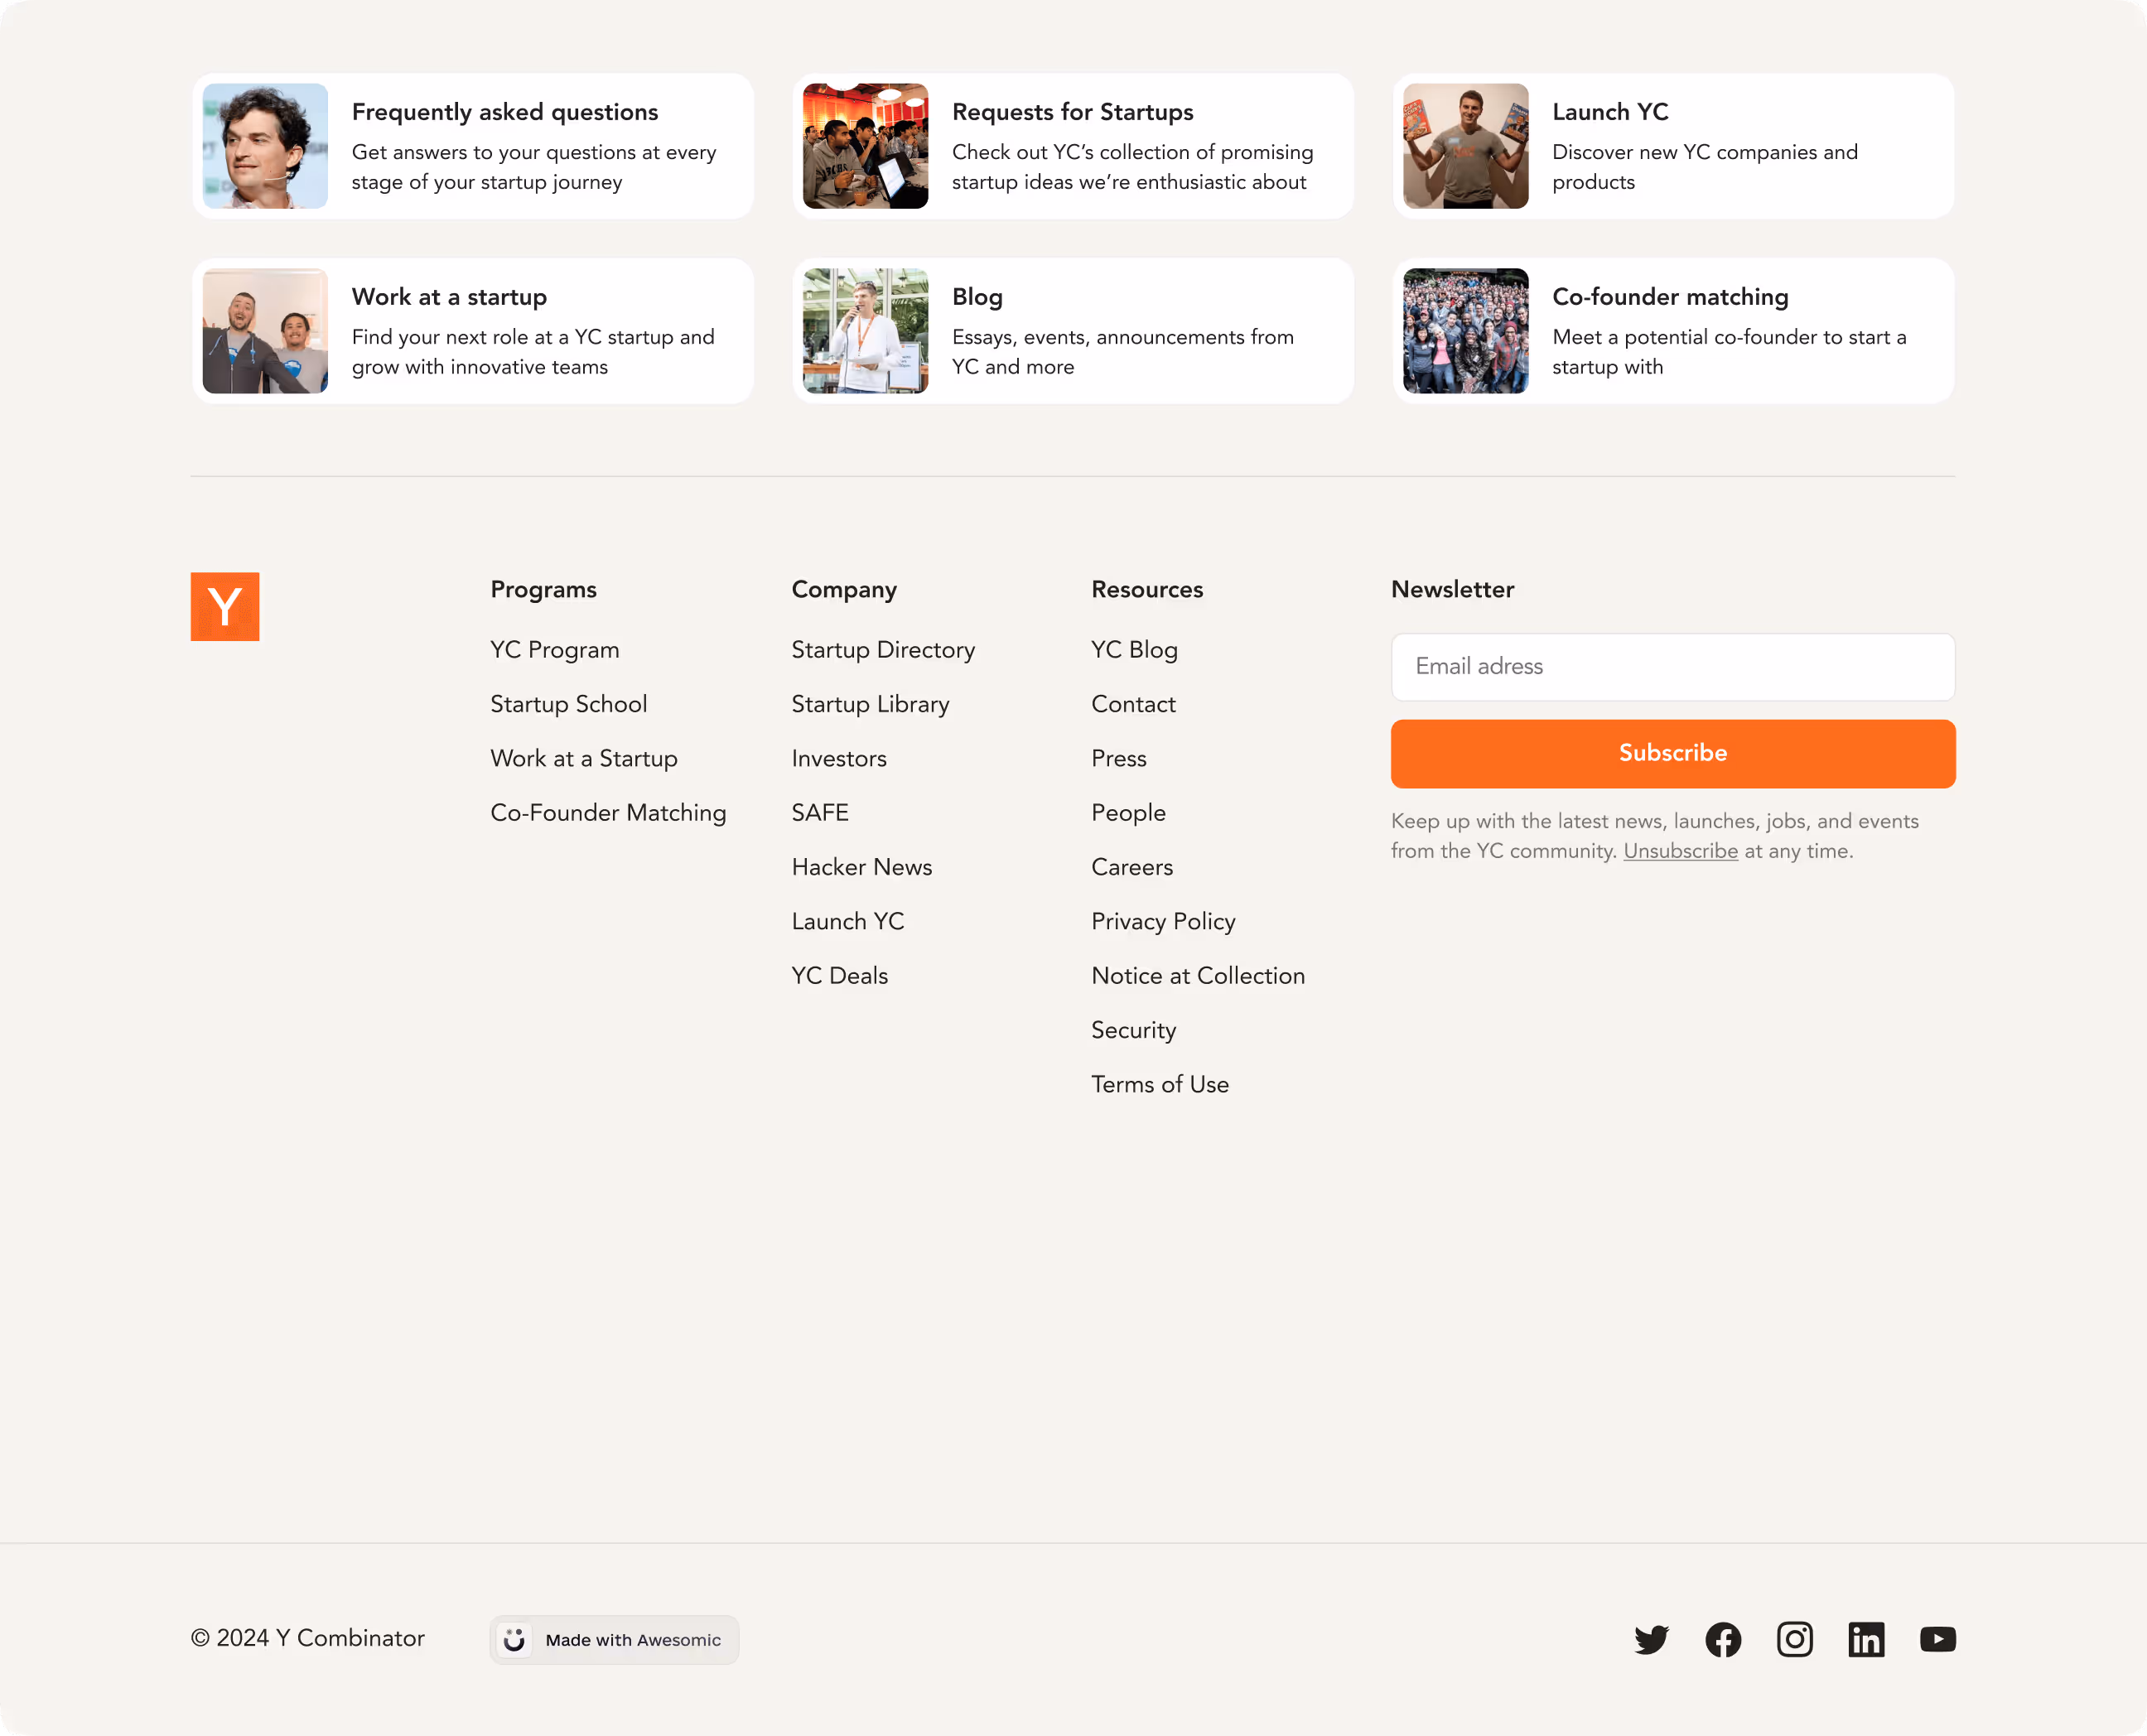Open the Contact link
Viewport: 2147px width, 1736px height.
pos(1133,704)
